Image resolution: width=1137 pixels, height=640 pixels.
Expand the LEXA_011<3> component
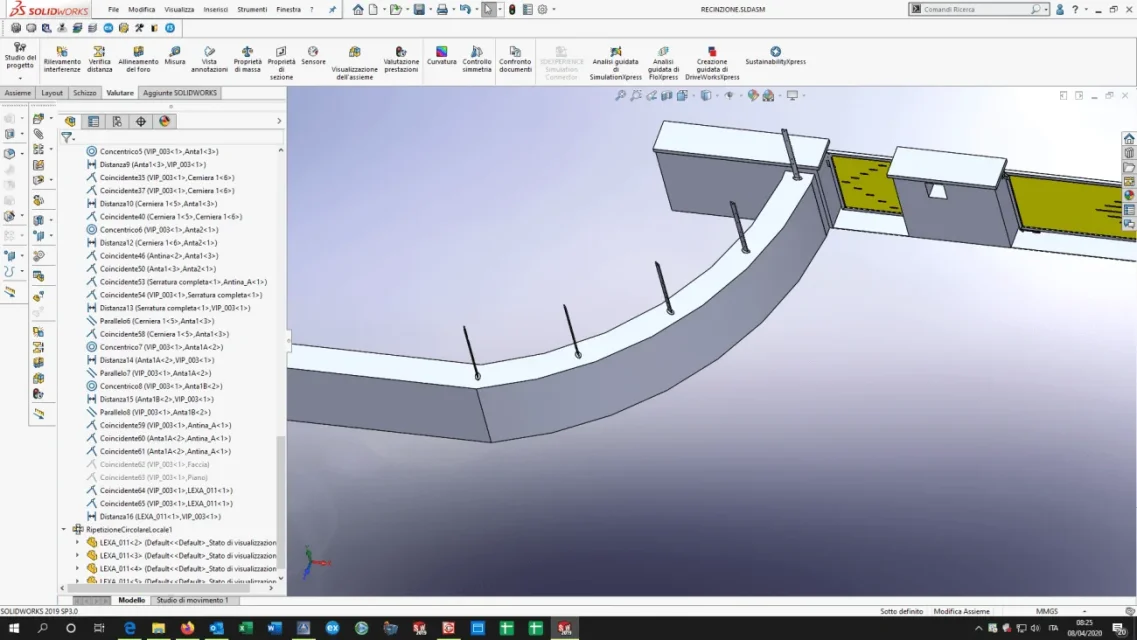tap(78, 555)
